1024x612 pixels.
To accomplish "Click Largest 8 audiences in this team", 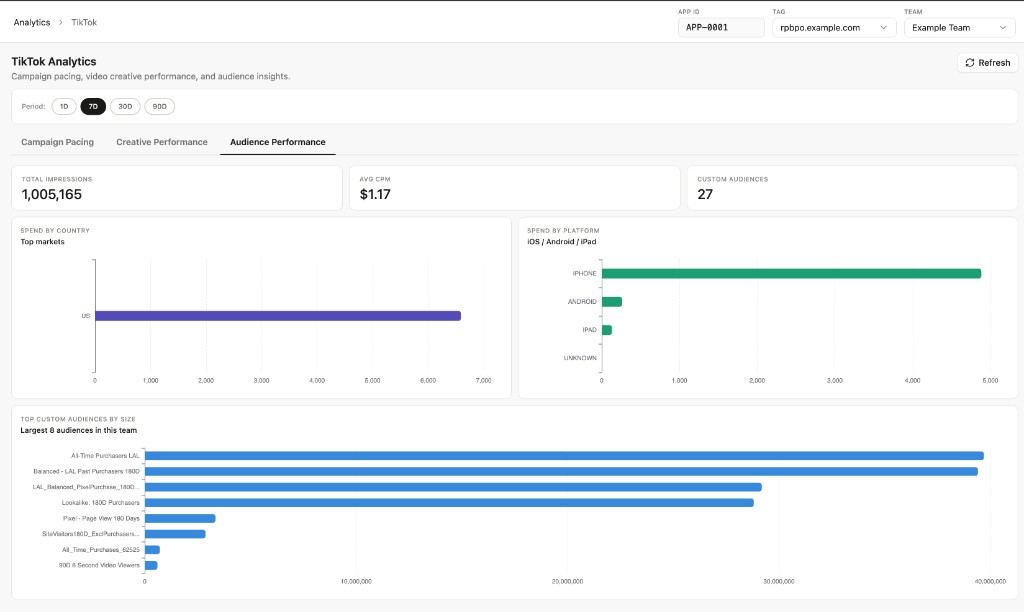I will coord(78,430).
